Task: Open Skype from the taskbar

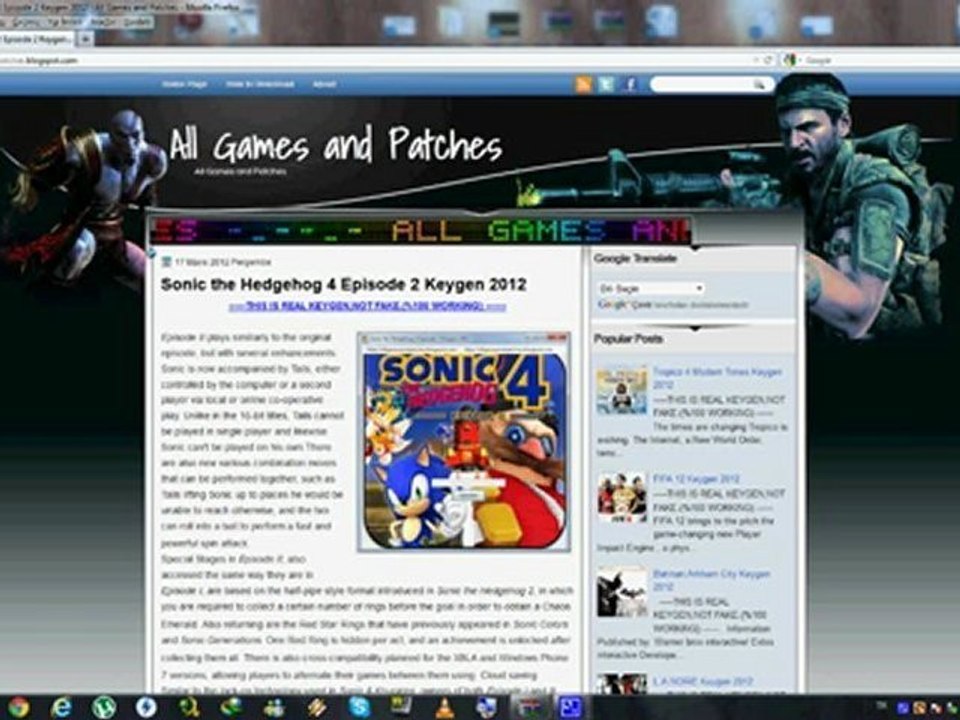Action: coord(359,707)
